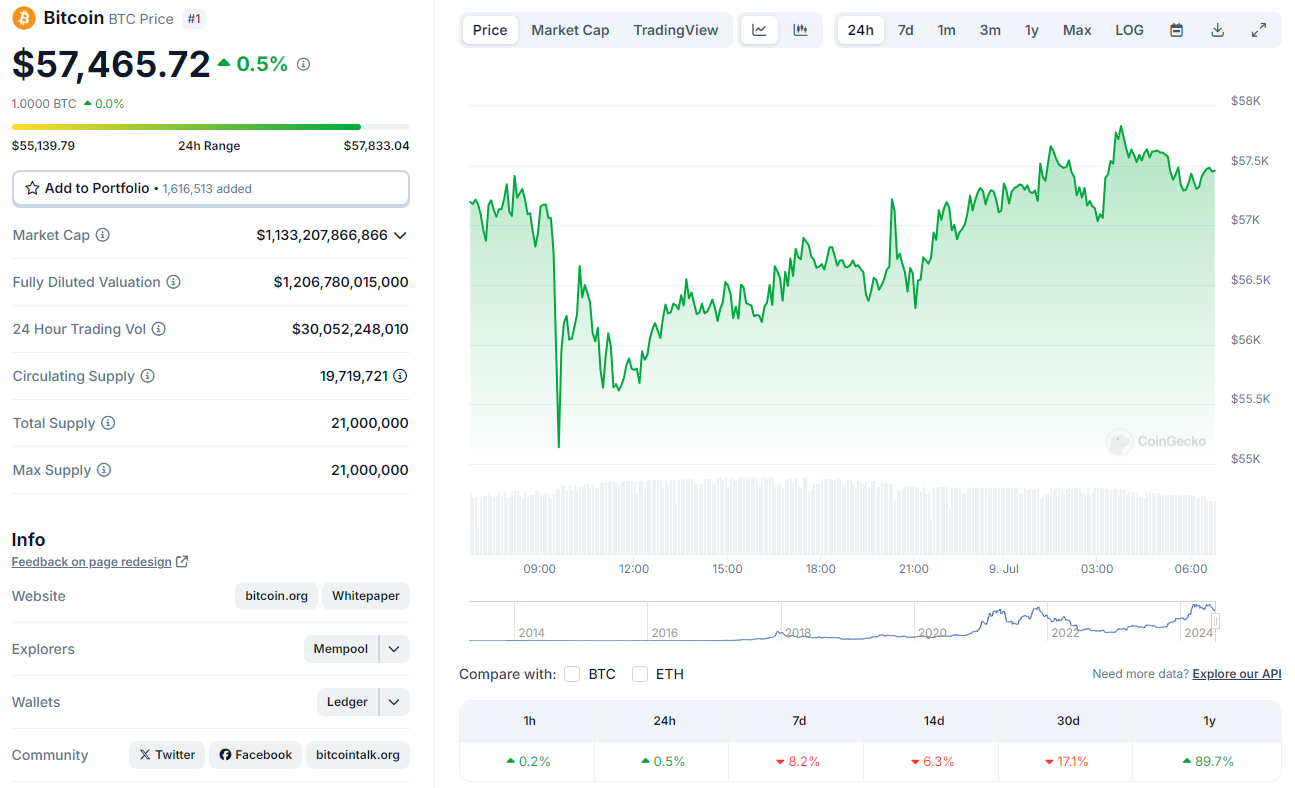Screen dimensions: 1295x788
Task: Click the Ledger wallet button
Action: [x=347, y=702]
